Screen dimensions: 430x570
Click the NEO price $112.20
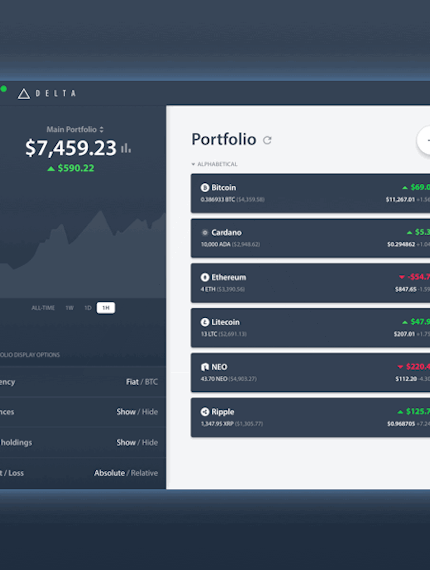[406, 379]
